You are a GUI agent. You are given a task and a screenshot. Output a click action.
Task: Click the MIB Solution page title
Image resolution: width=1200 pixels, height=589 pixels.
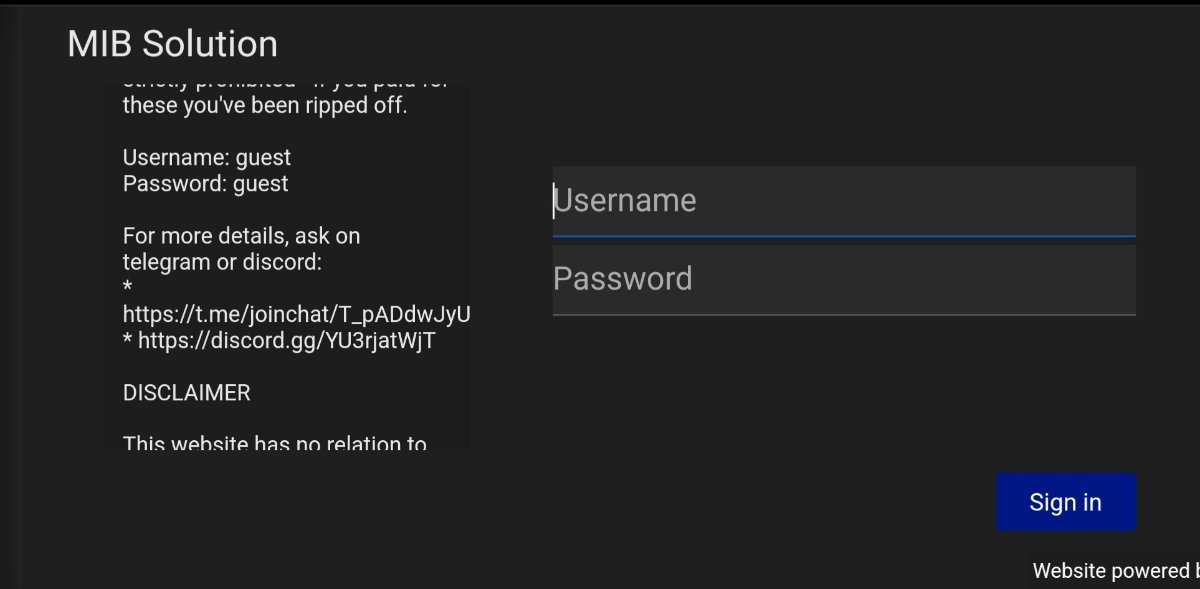[172, 44]
